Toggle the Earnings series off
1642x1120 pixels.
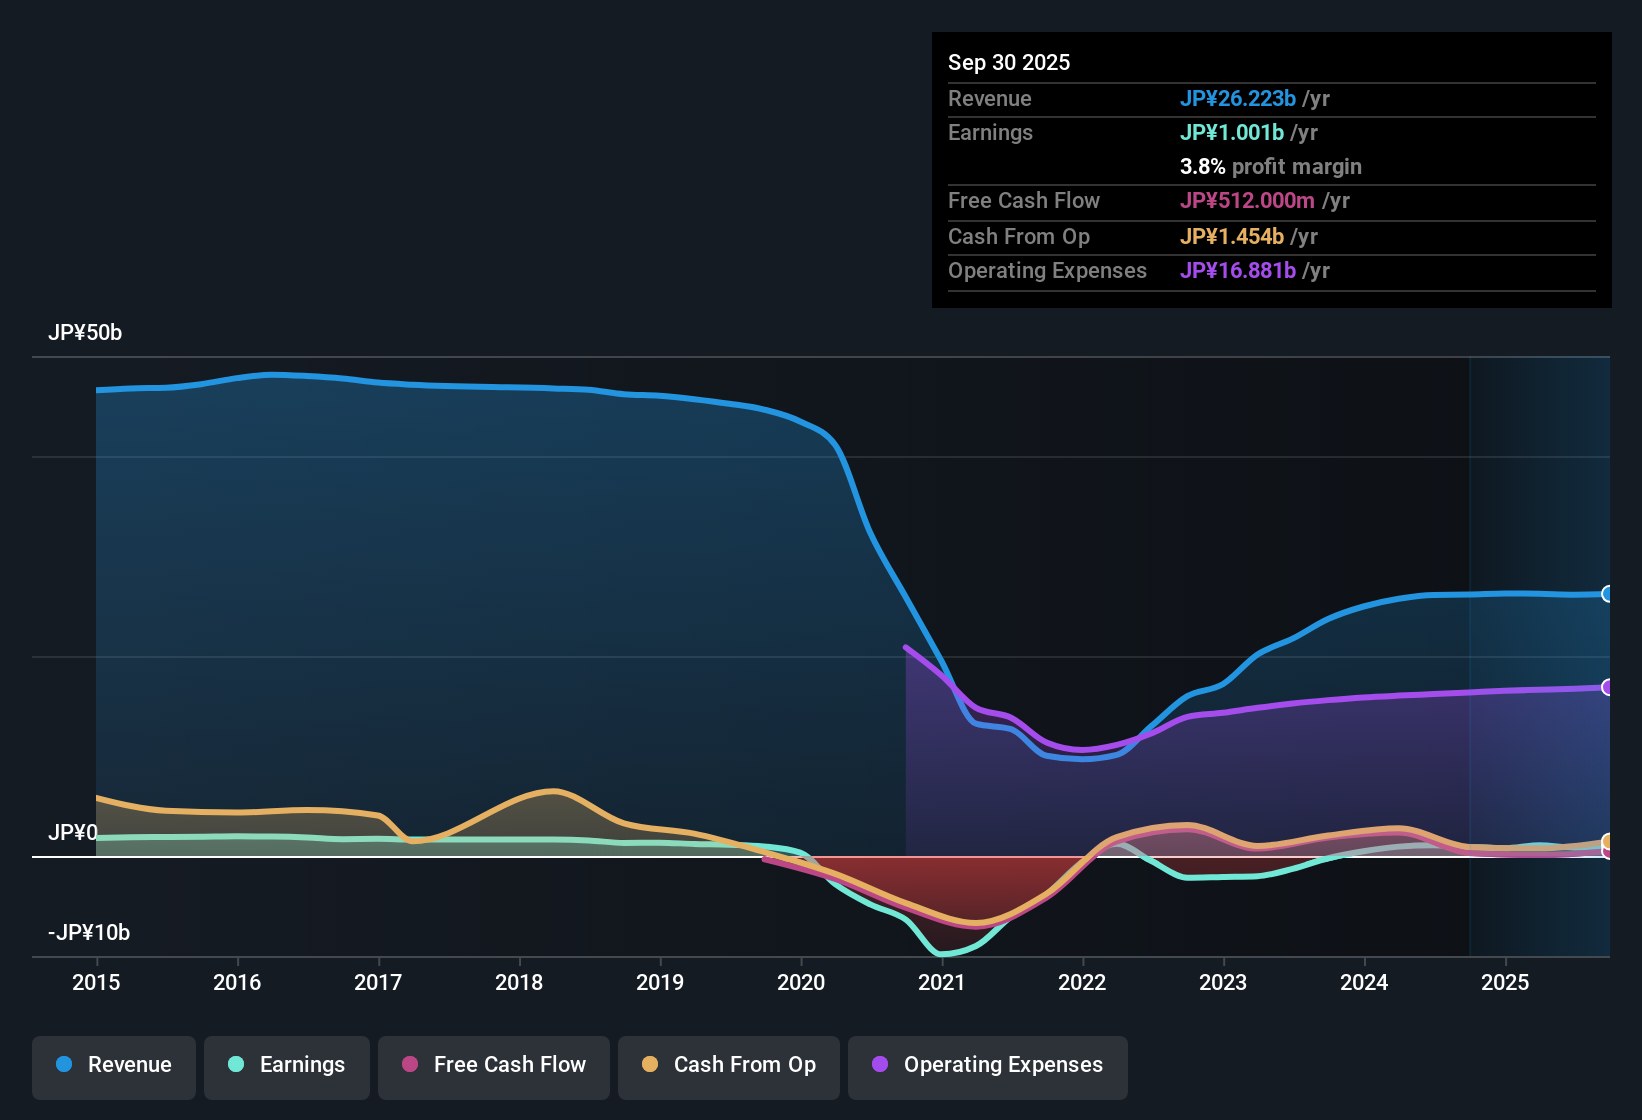pos(287,1065)
